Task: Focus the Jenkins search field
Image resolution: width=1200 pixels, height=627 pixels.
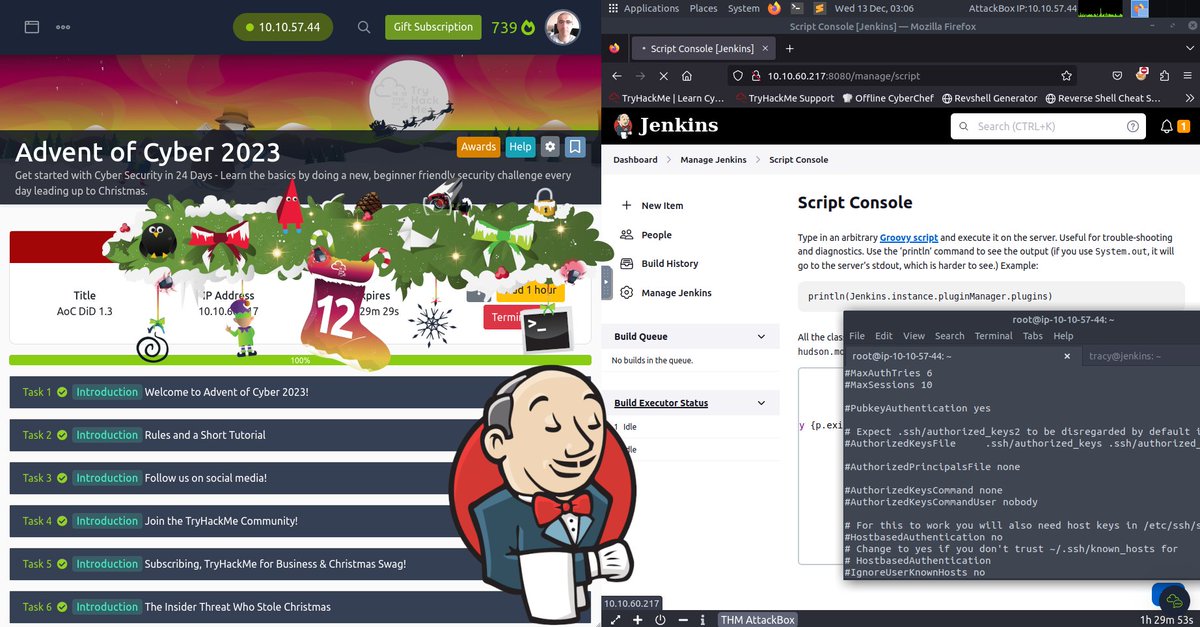Action: [x=1048, y=126]
